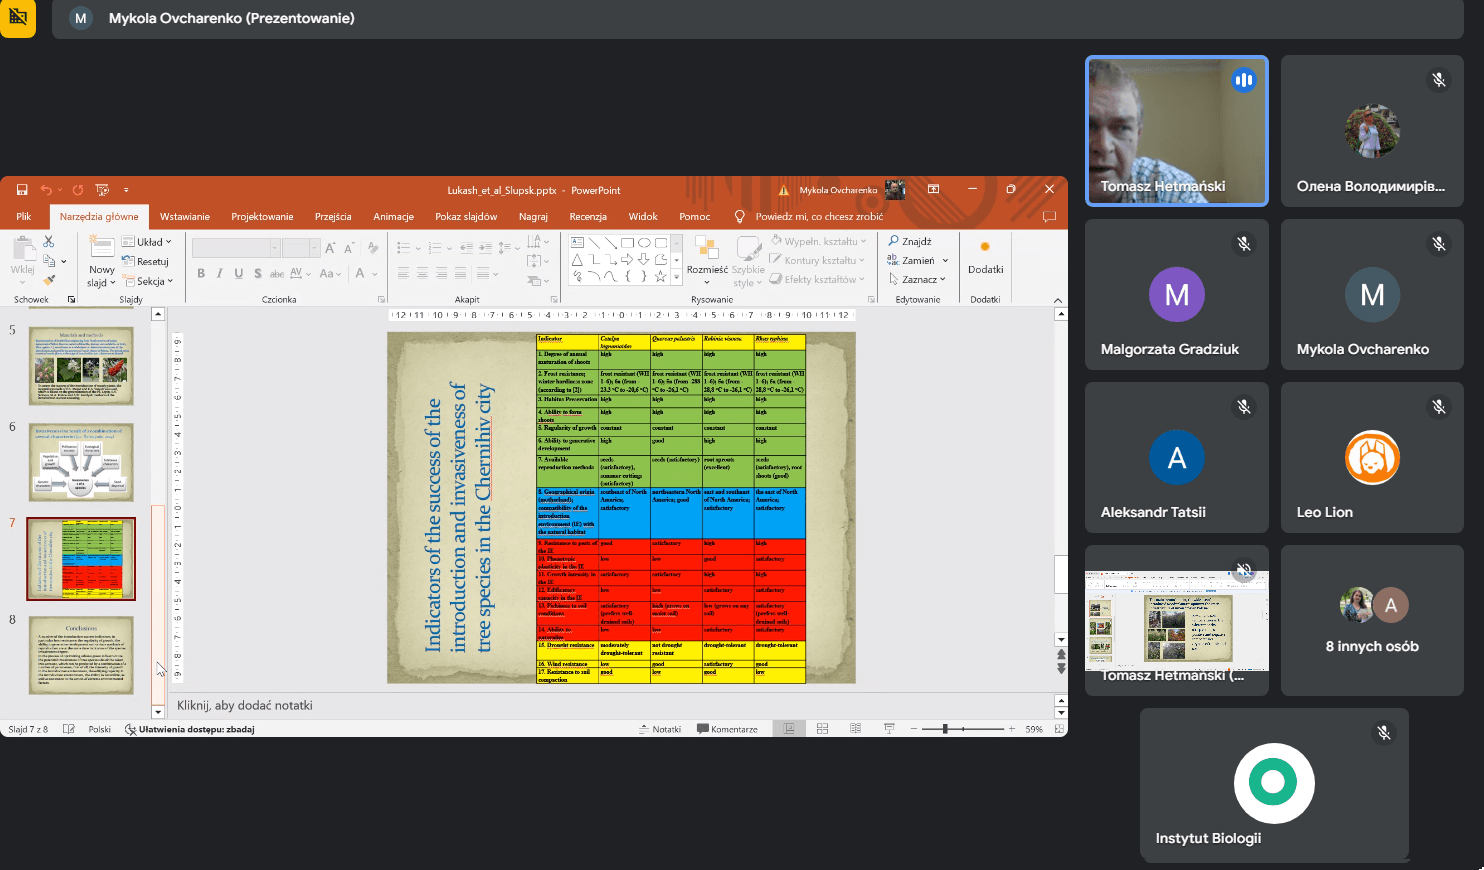The image size is (1484, 870).
Task: Click the Format Painter brush icon
Action: tap(49, 281)
